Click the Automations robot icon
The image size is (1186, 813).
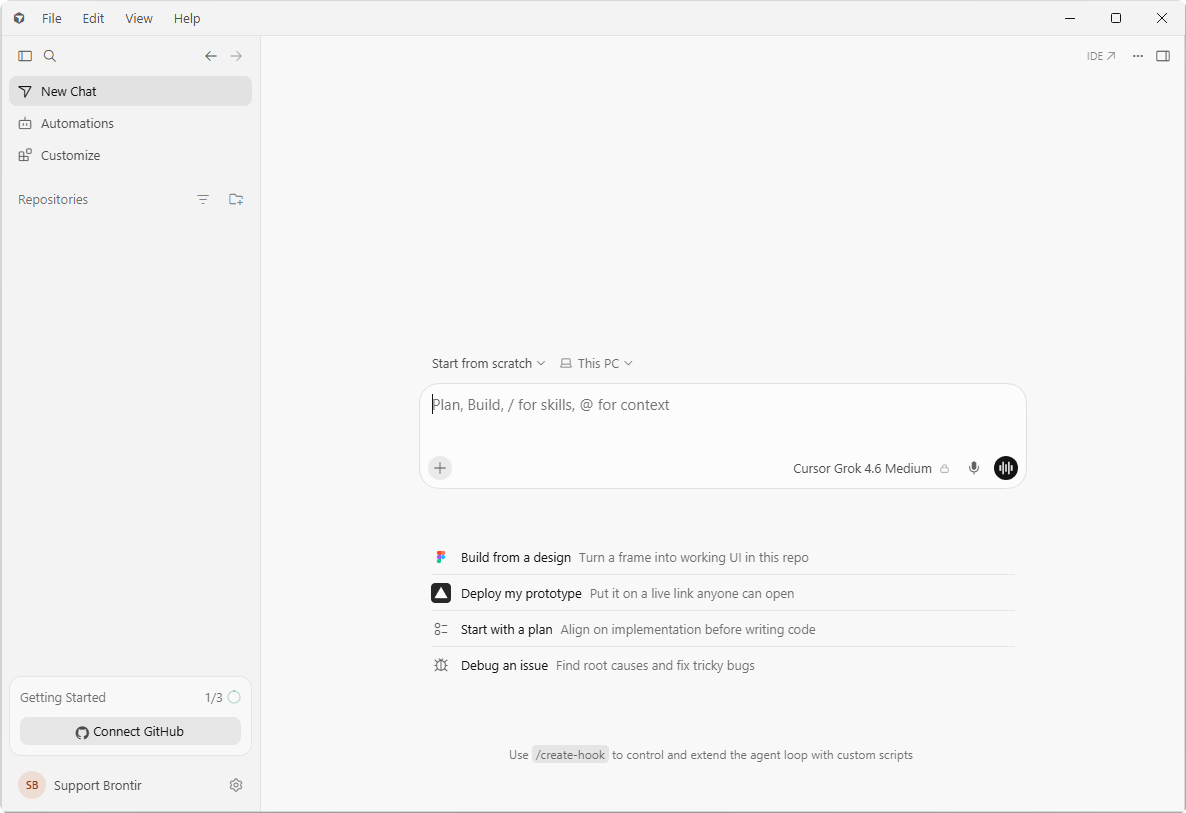coord(25,123)
